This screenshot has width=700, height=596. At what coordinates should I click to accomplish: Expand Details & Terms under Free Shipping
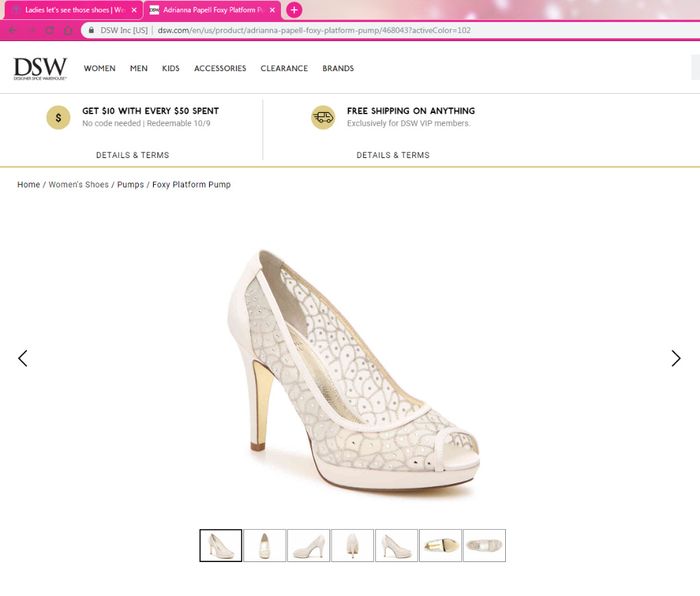393,155
